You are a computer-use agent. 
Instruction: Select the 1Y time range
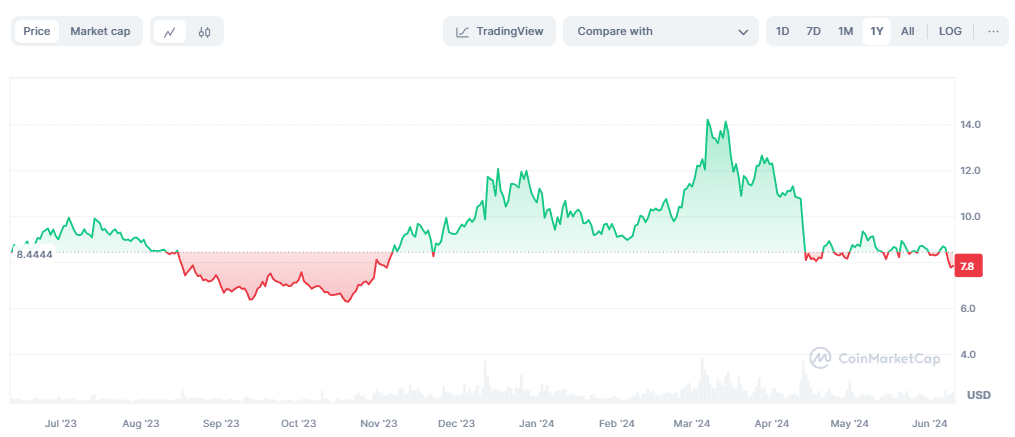click(x=877, y=31)
